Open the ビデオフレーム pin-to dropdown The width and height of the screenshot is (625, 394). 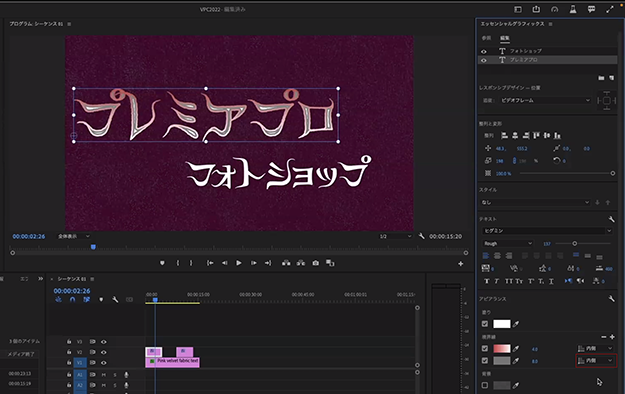[x=545, y=100]
